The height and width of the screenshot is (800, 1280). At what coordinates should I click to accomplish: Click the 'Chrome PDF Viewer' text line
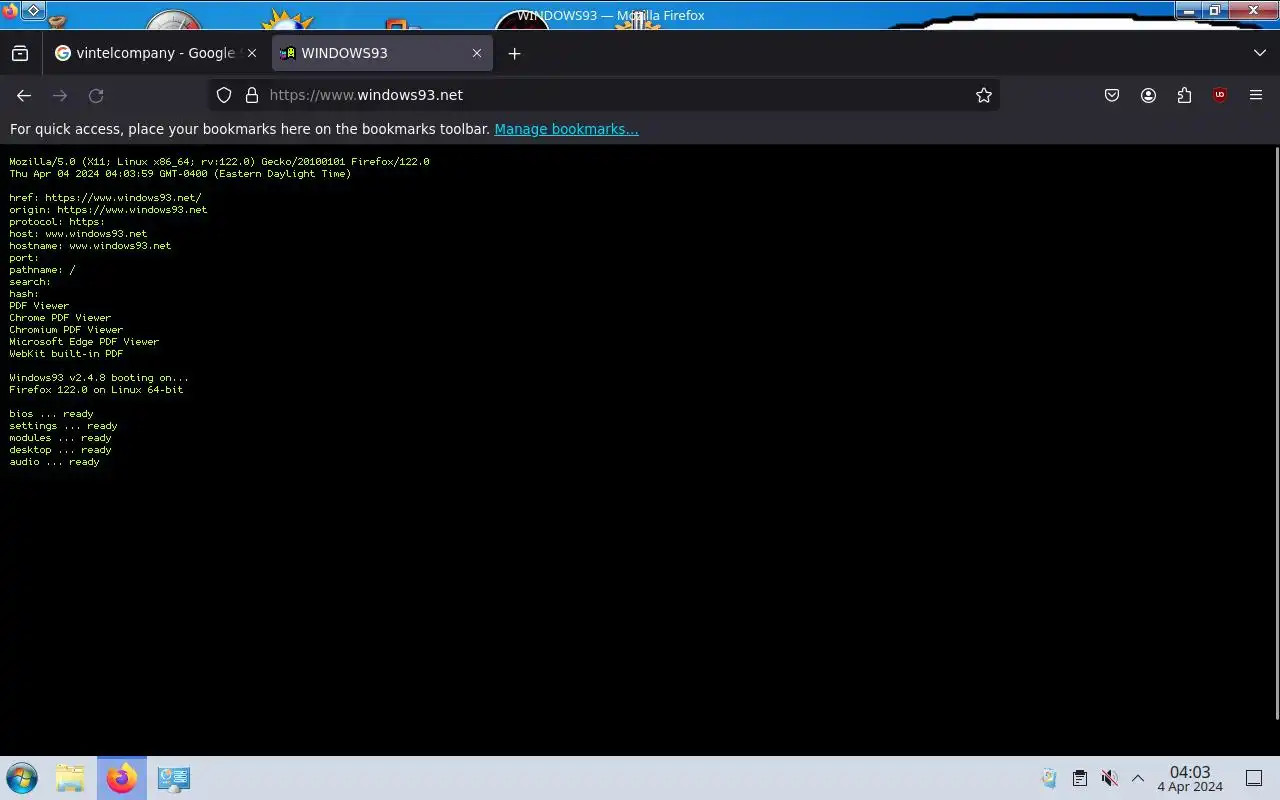(60, 318)
